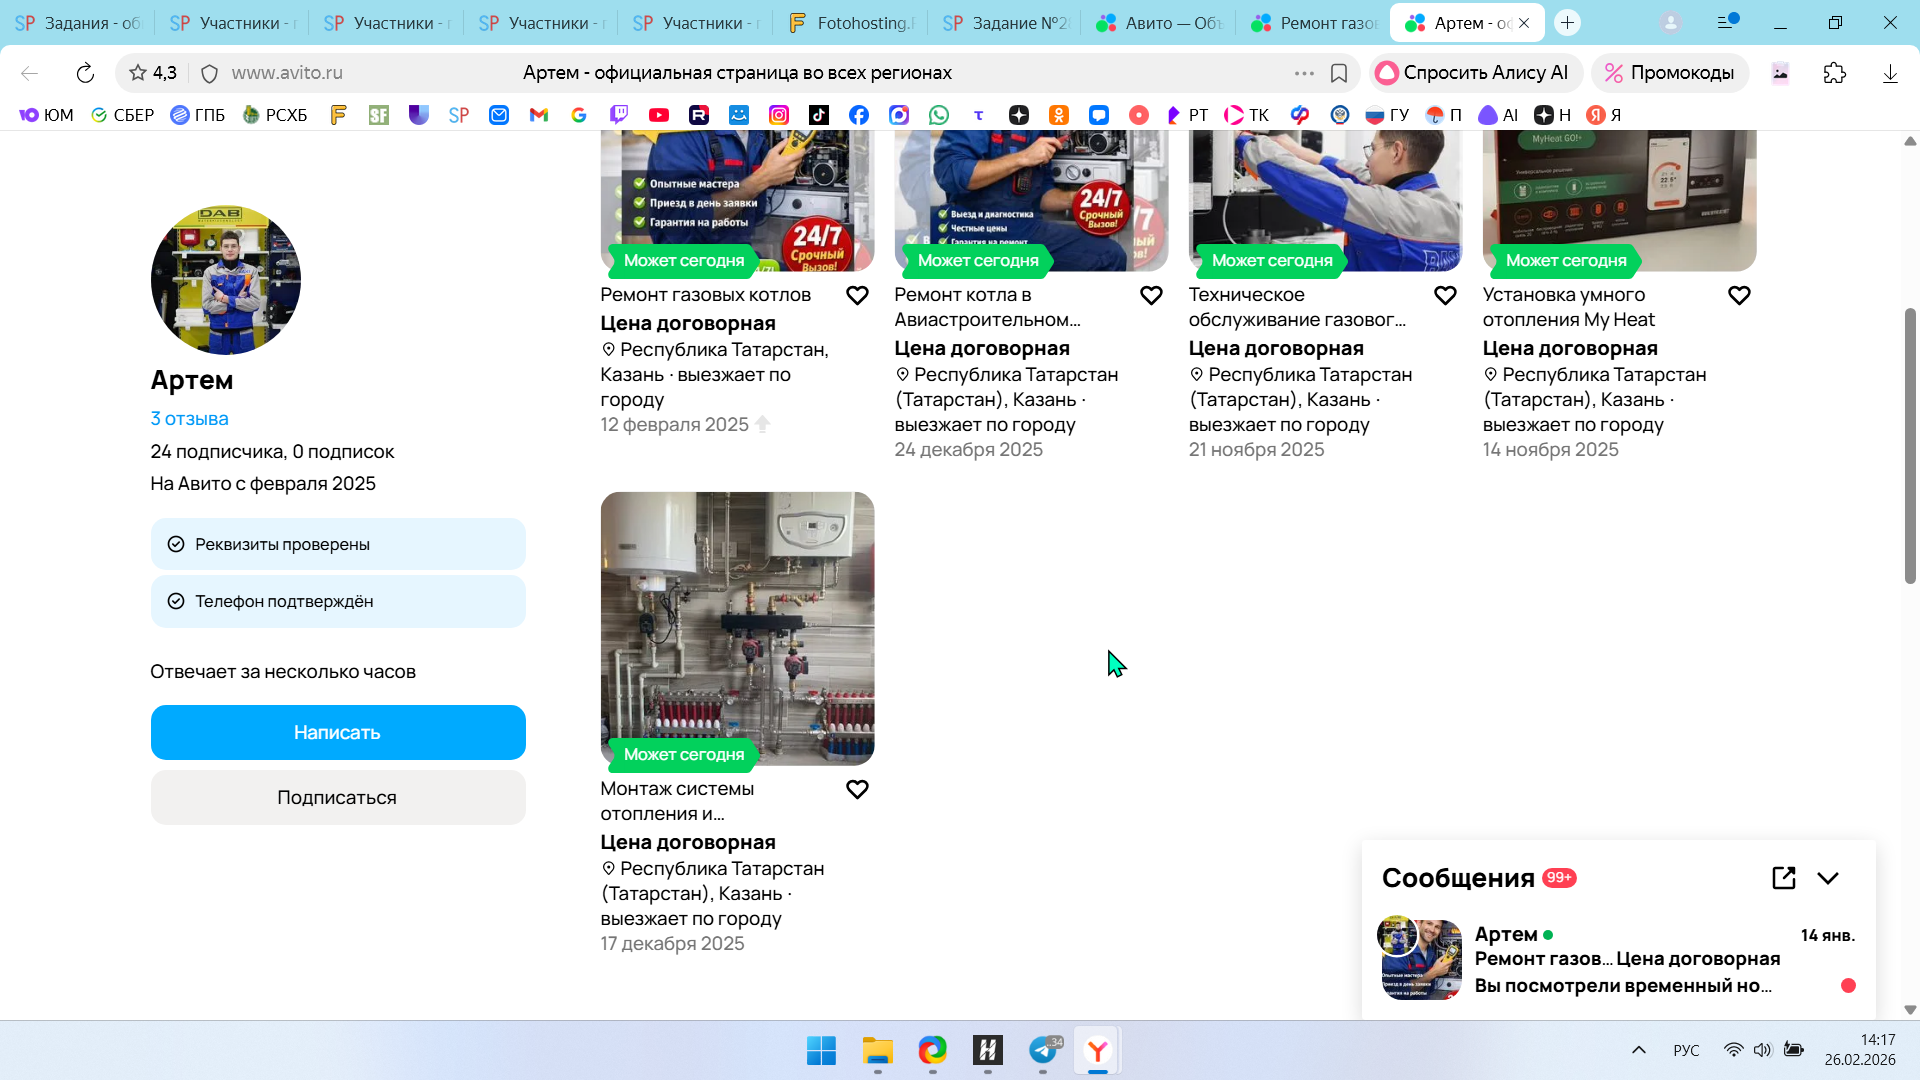Open browser three-dots page menu
This screenshot has height=1080, width=1920.
click(x=1304, y=73)
